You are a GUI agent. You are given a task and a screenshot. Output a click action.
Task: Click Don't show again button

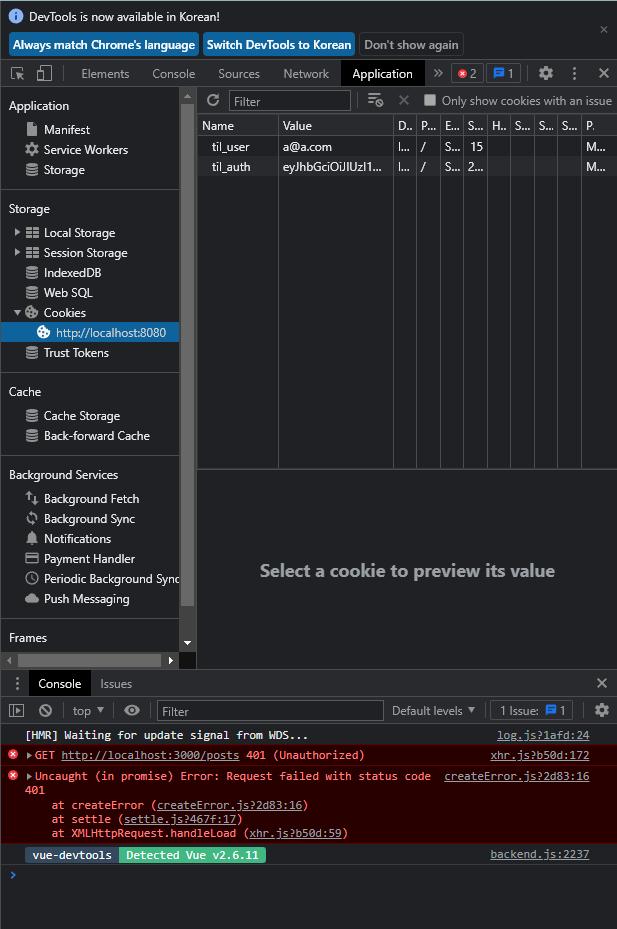(411, 45)
